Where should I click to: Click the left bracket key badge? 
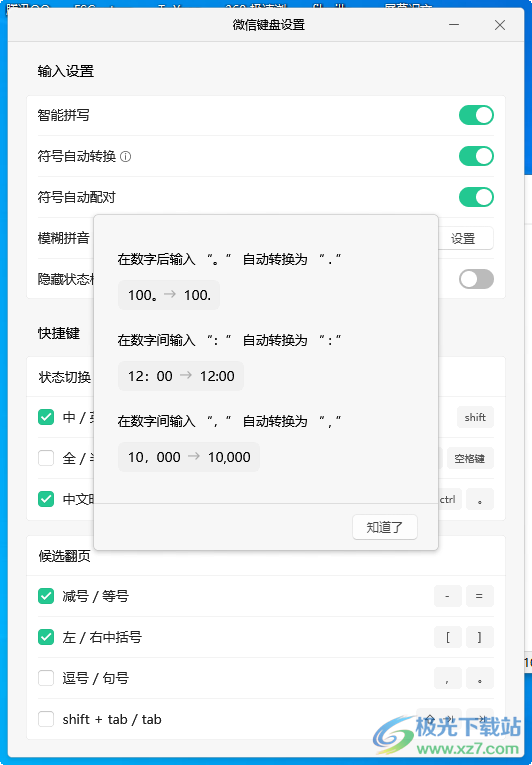[x=448, y=637]
